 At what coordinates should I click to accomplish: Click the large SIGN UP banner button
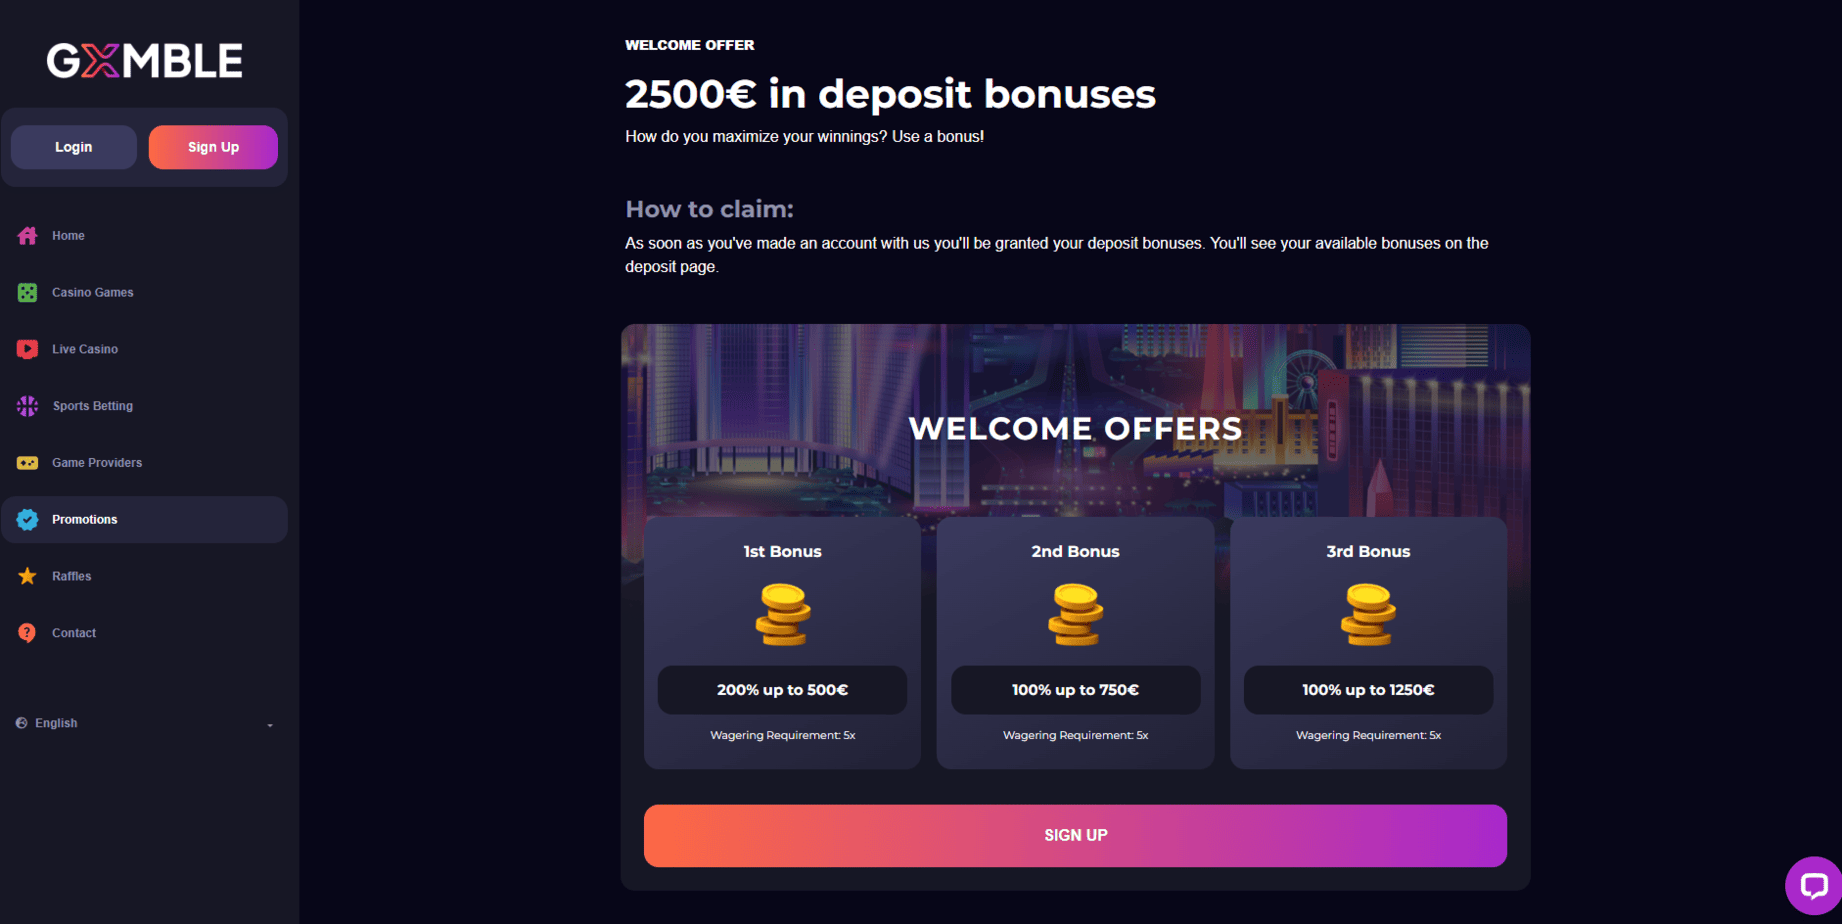(1075, 835)
